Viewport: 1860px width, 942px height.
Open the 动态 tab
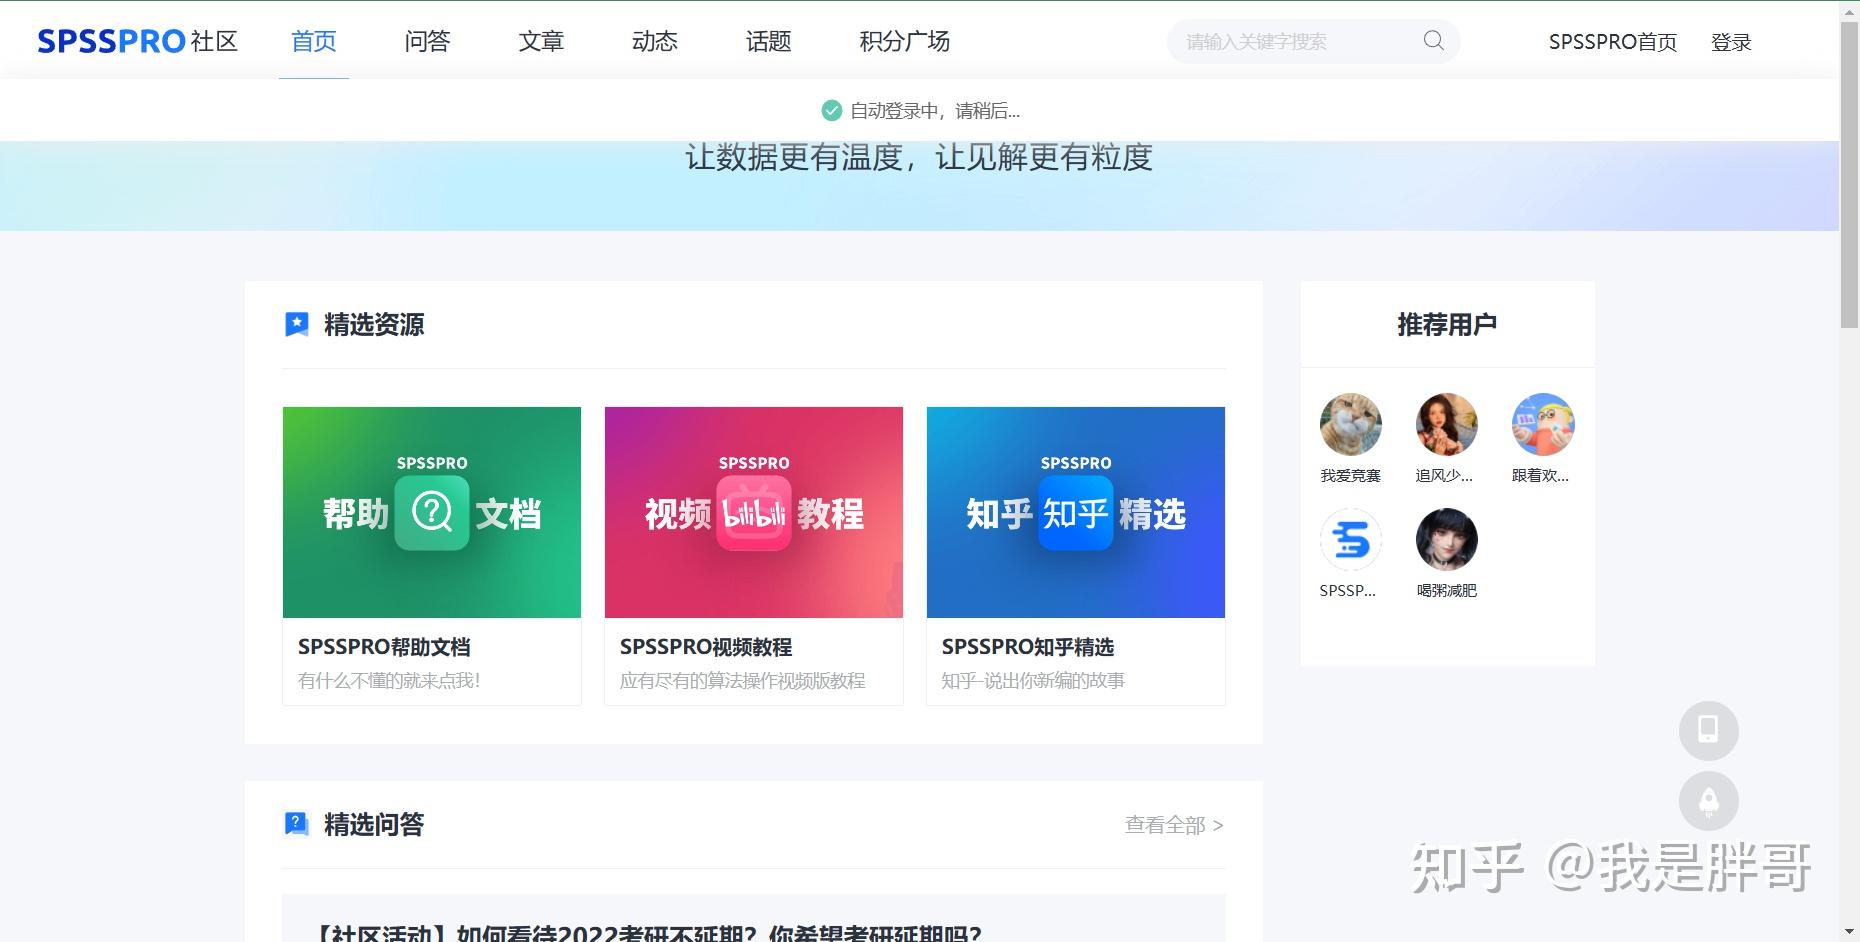[x=655, y=41]
